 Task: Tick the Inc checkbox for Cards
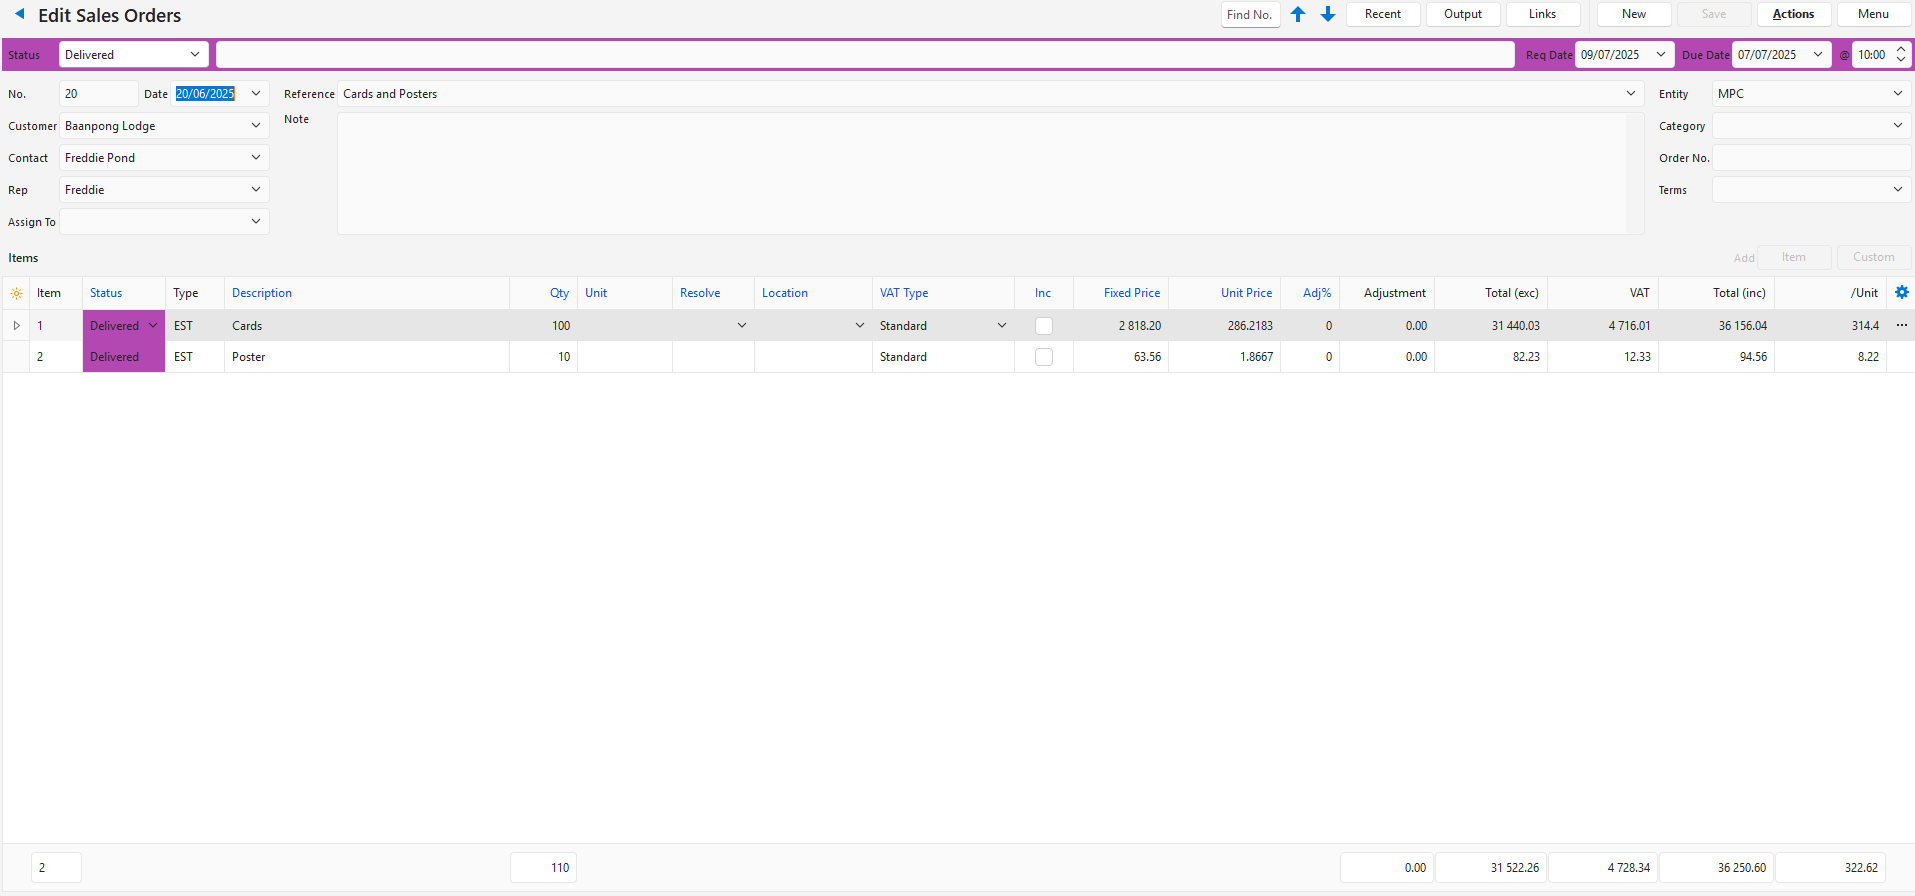1043,326
